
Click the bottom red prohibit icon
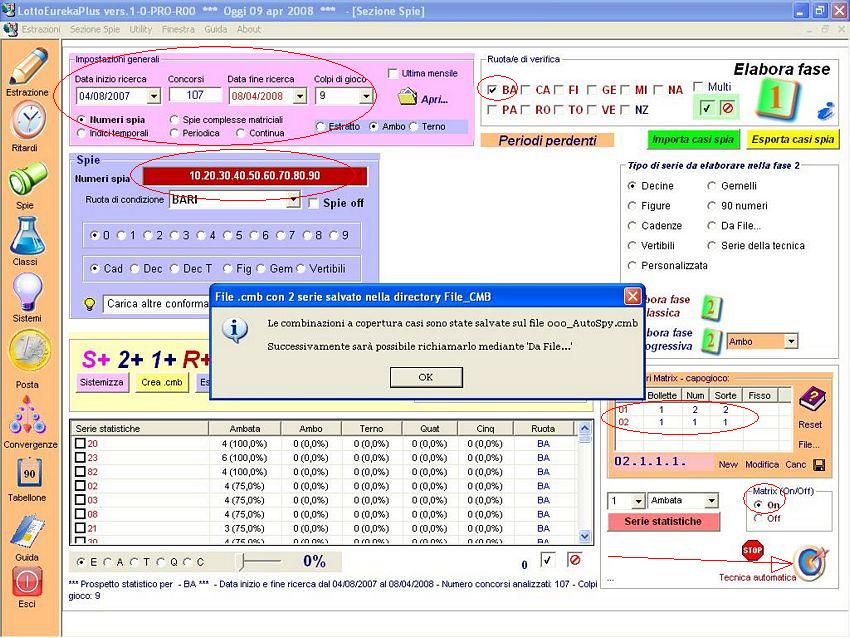coord(575,560)
